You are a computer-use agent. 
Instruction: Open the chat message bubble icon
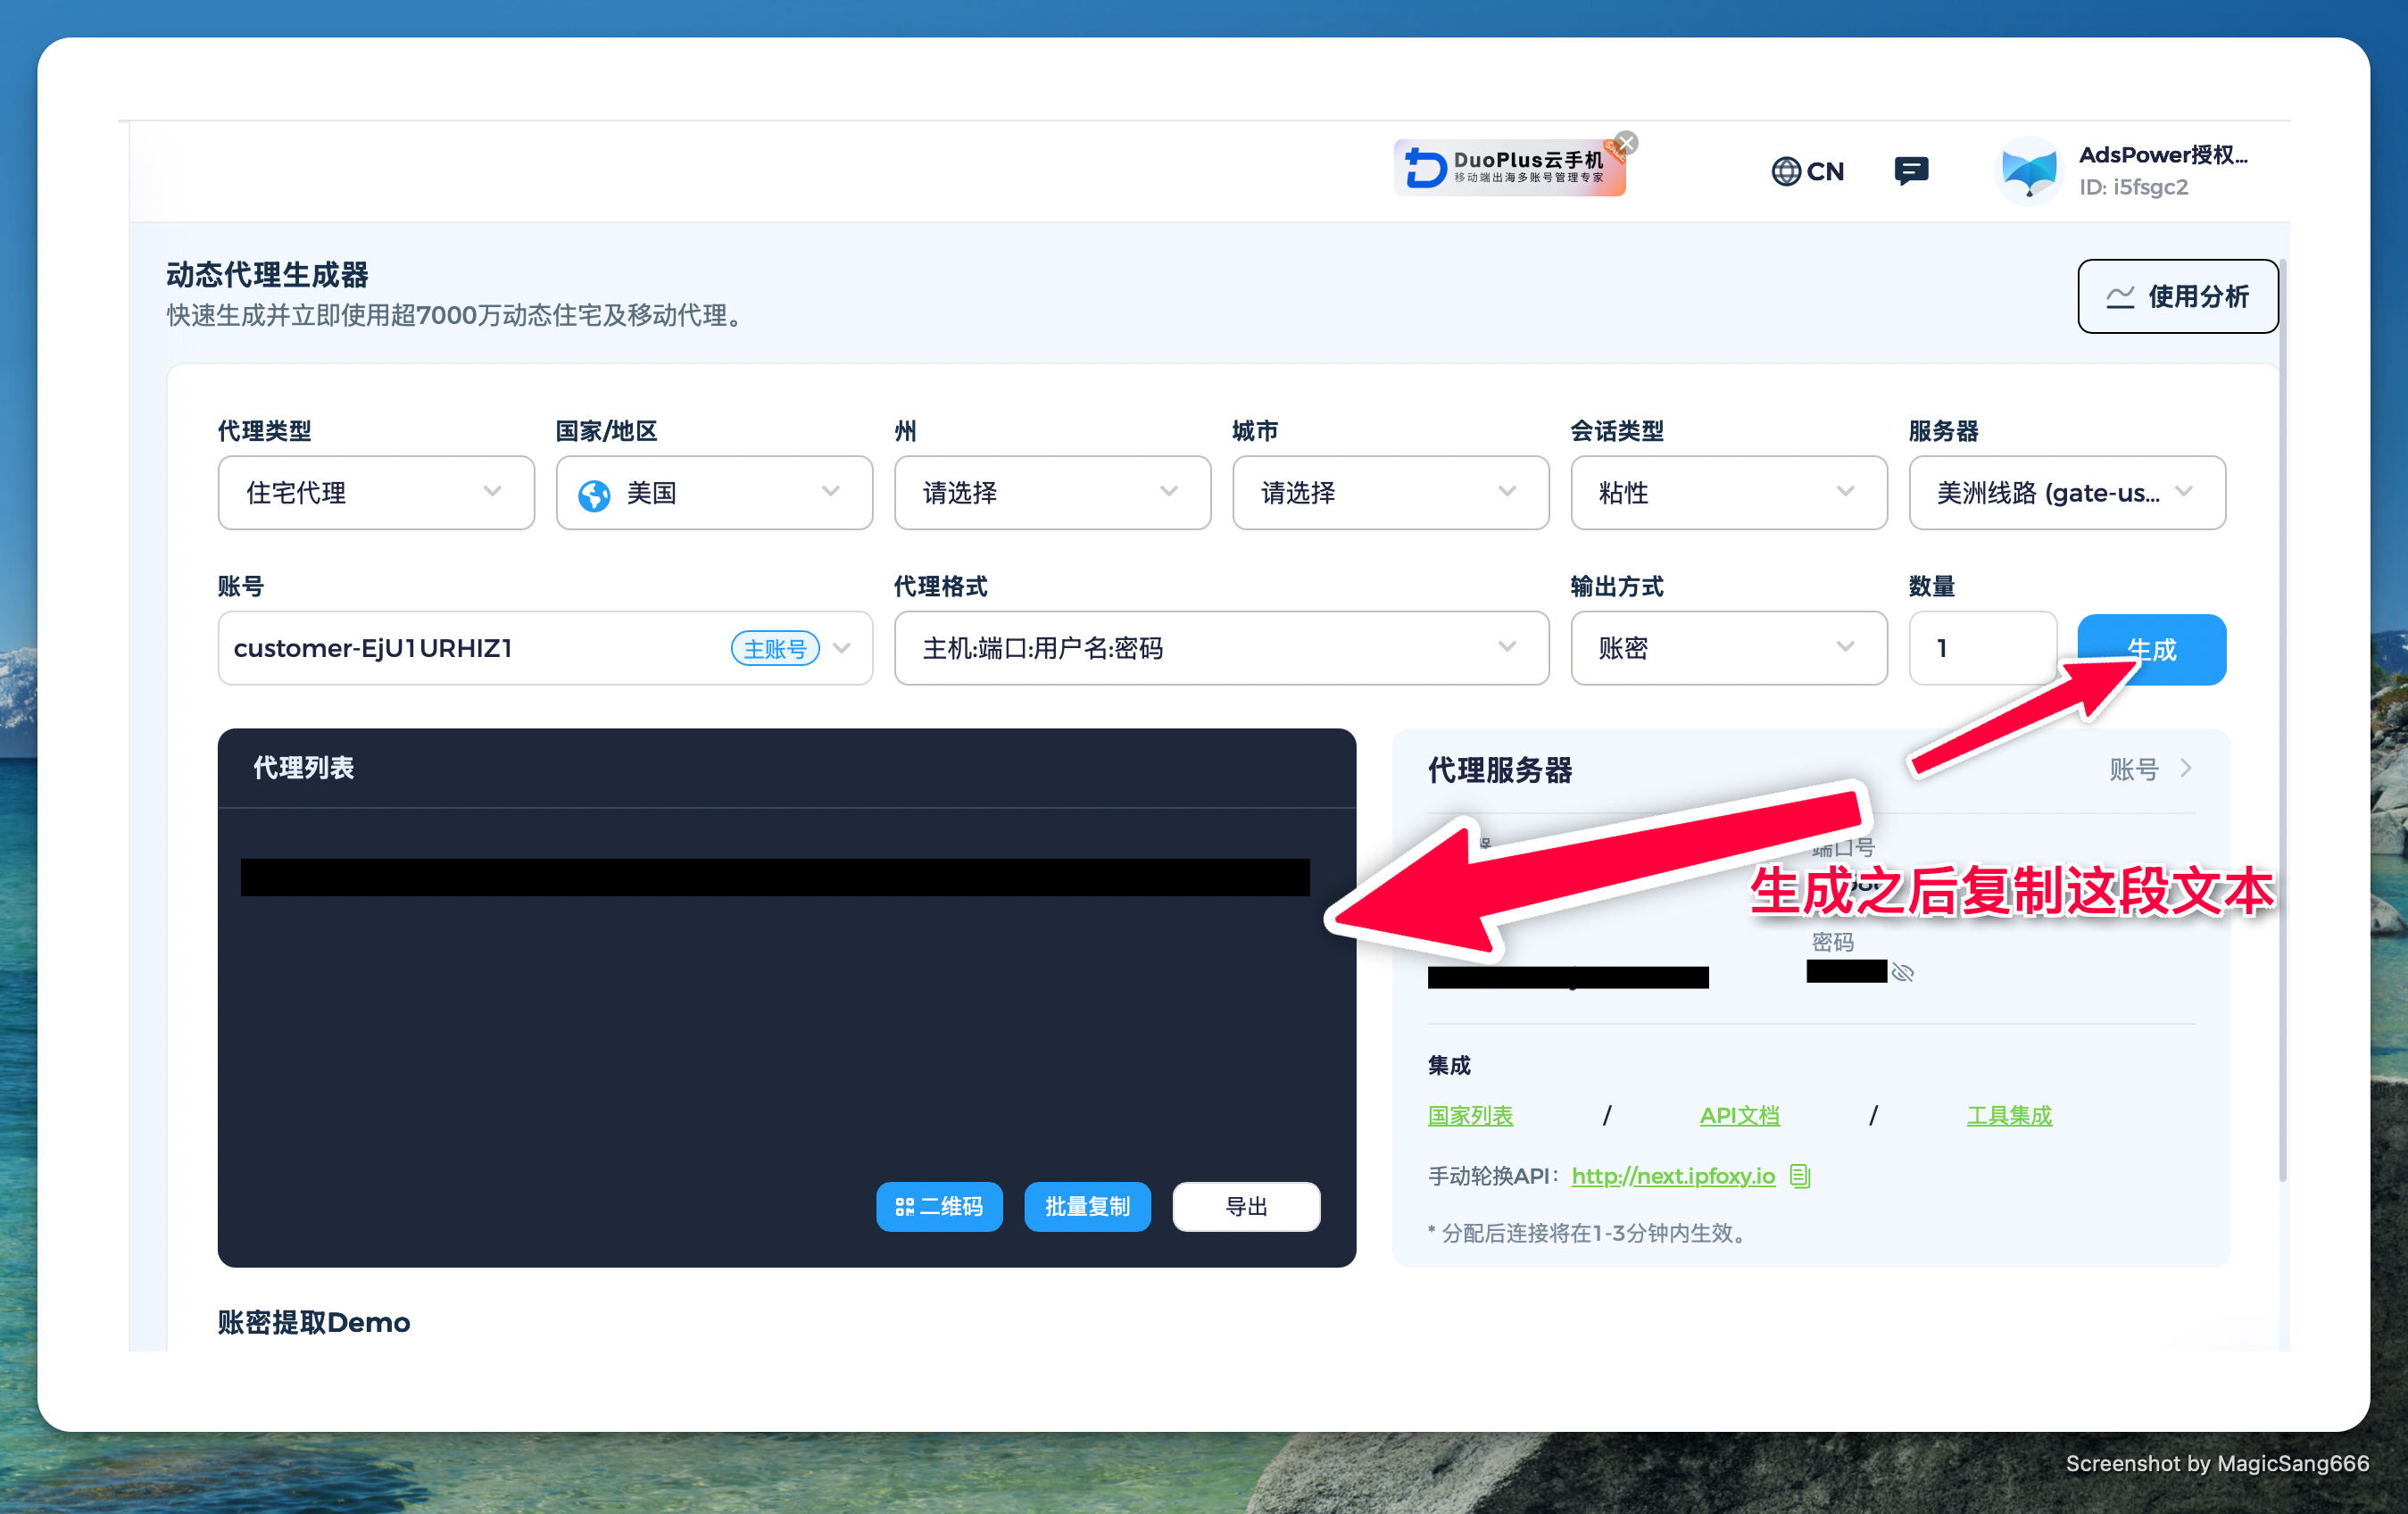pyautogui.click(x=1911, y=171)
